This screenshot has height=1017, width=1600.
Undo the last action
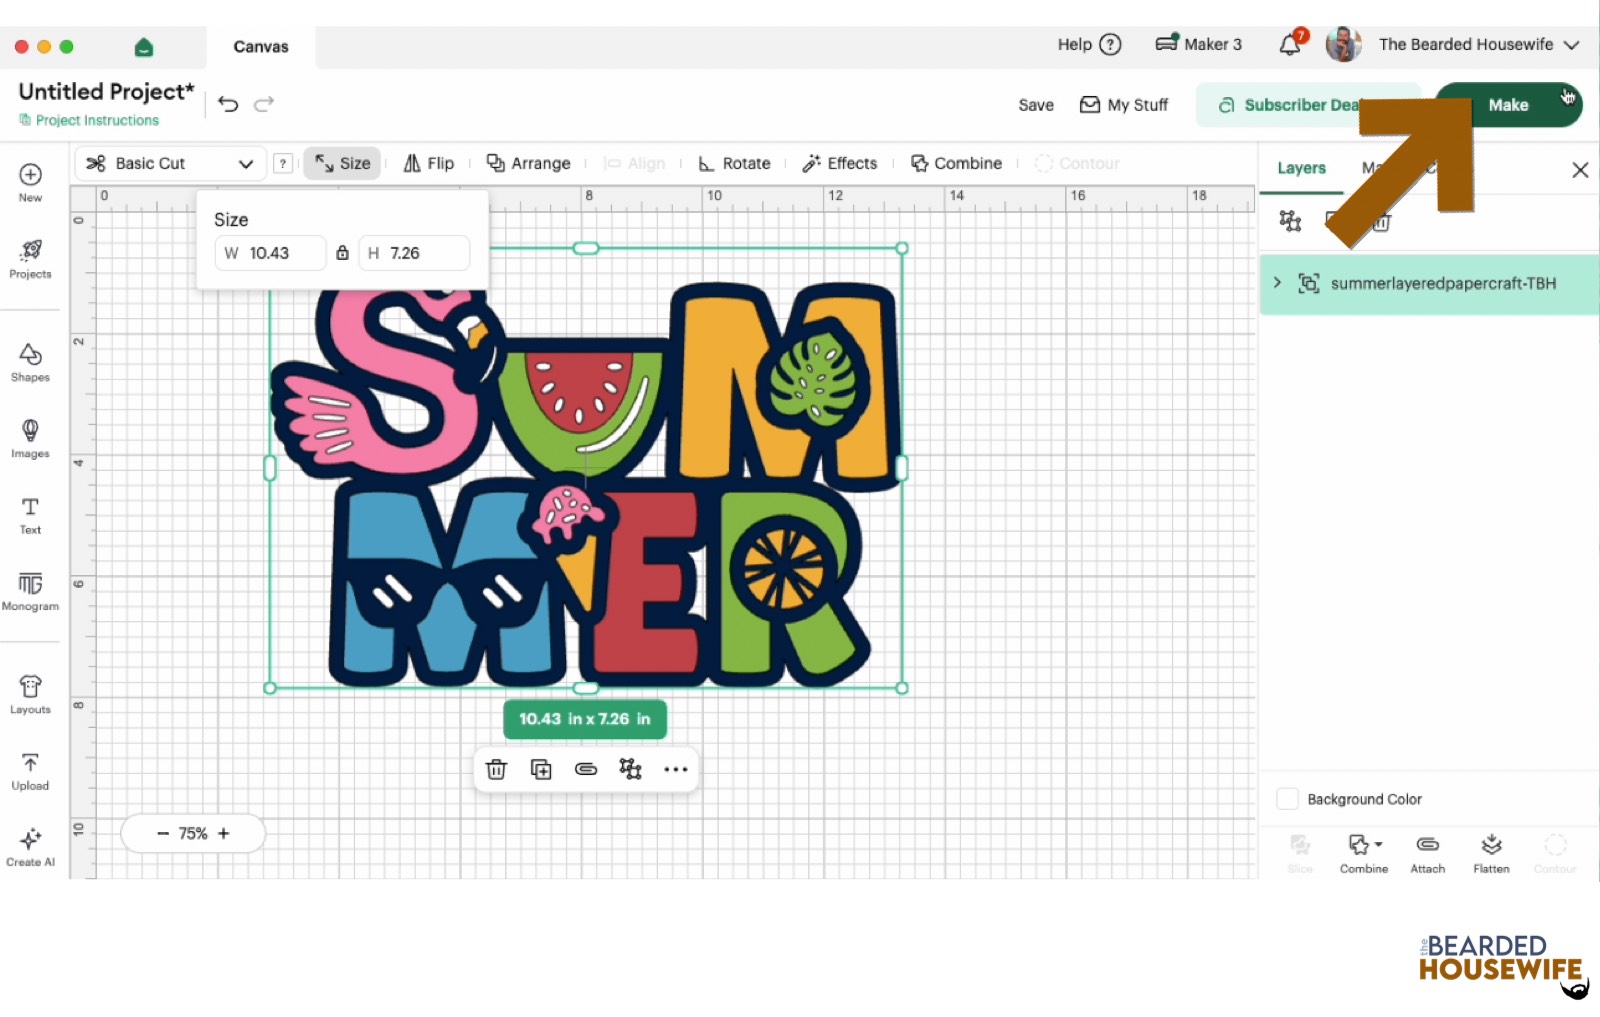228,104
